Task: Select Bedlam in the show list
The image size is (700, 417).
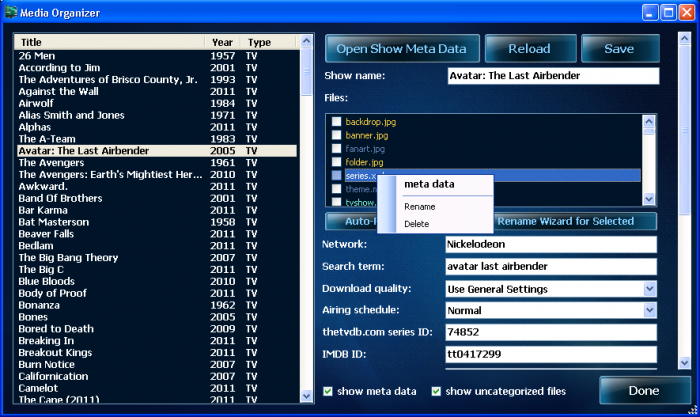Action: [x=157, y=246]
